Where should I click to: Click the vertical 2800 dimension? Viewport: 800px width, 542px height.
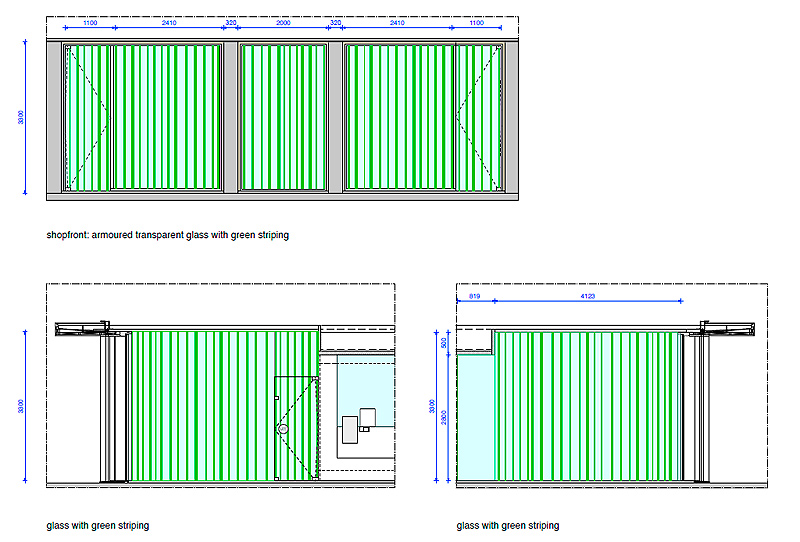coord(444,417)
